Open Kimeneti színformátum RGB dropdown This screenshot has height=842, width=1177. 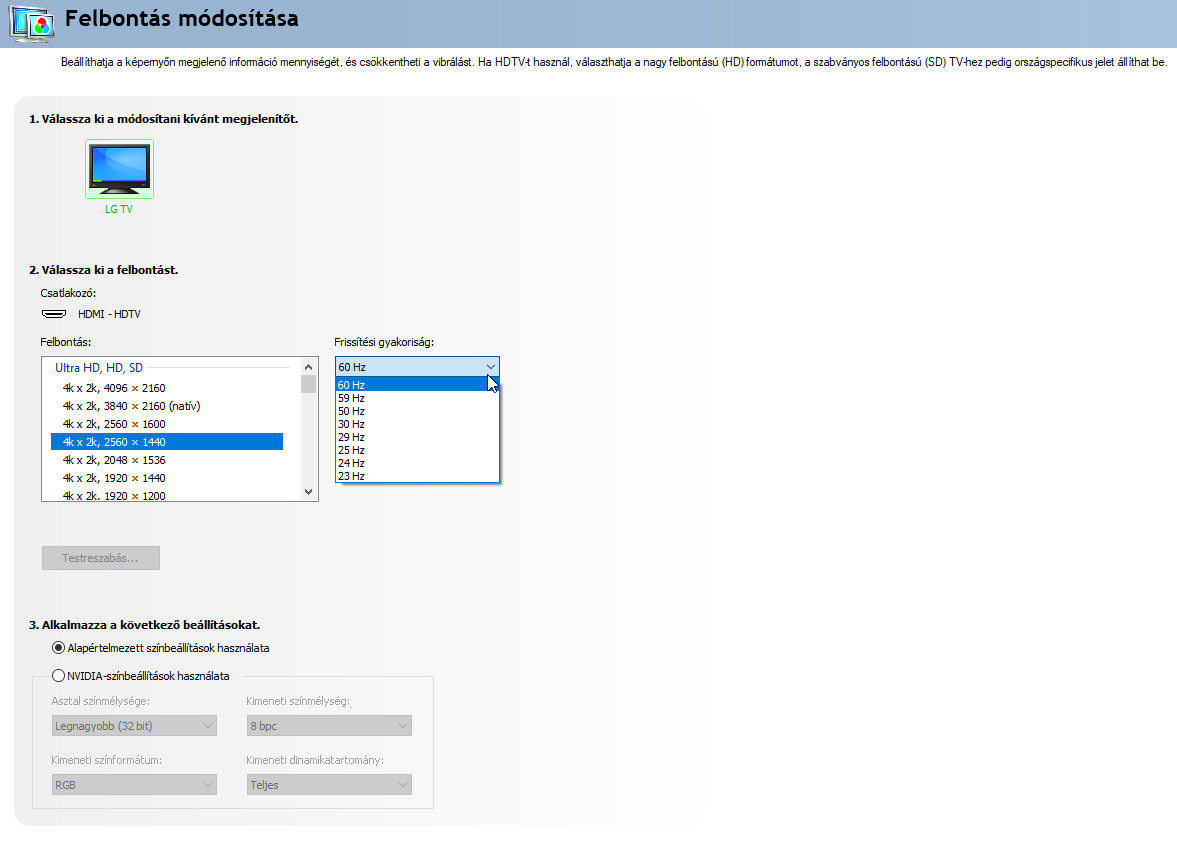[134, 785]
